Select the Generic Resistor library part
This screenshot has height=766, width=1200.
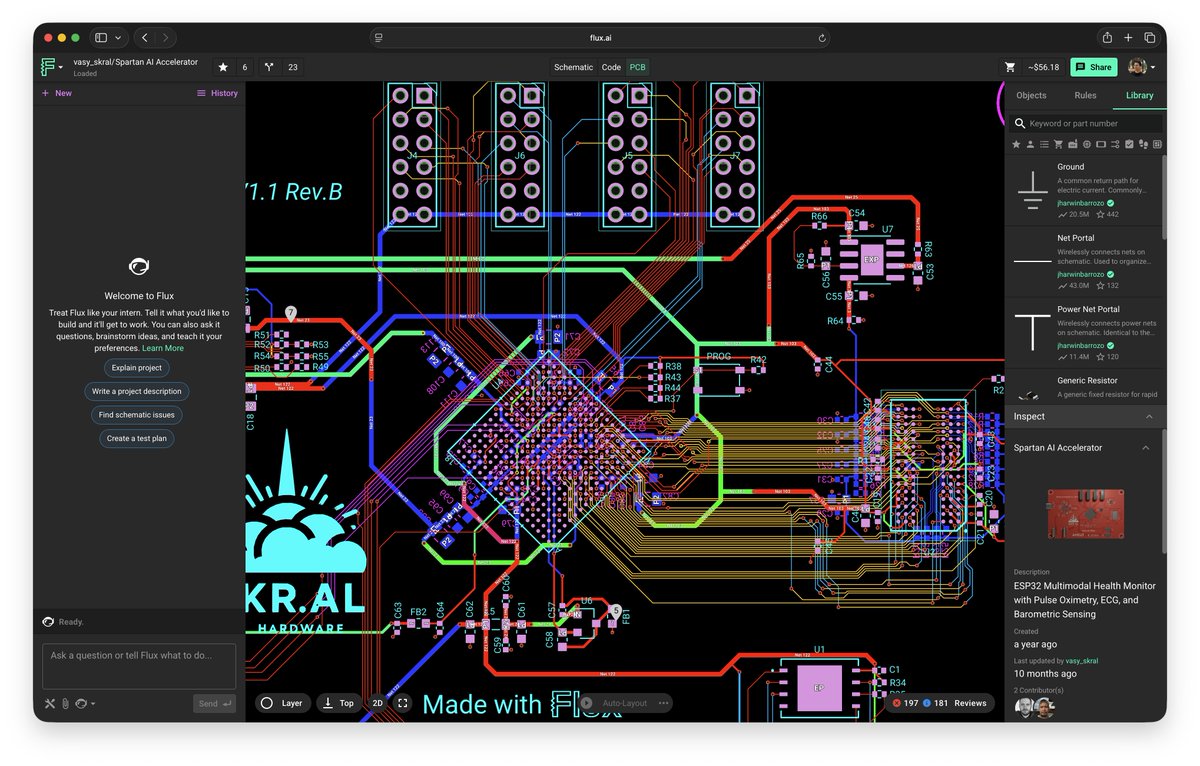tap(1084, 386)
